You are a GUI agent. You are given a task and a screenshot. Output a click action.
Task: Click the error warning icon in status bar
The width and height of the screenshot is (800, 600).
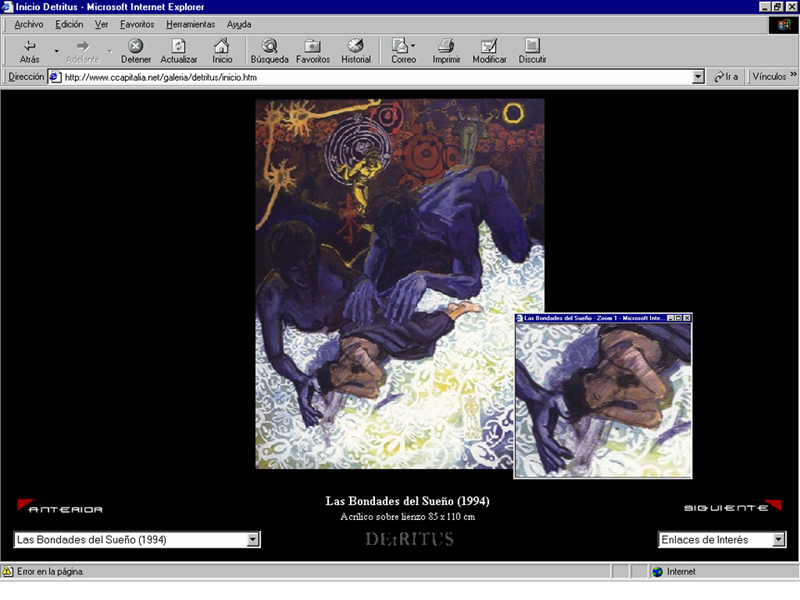point(8,571)
